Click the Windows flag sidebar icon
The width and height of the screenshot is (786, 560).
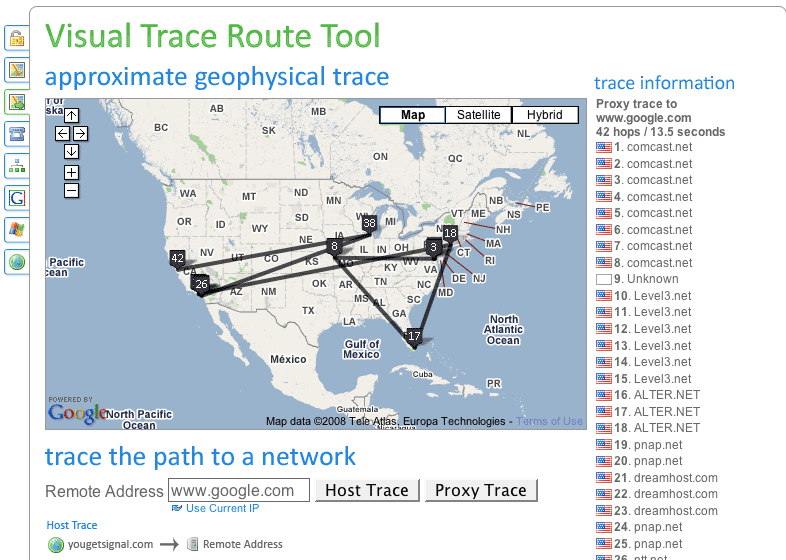point(17,229)
